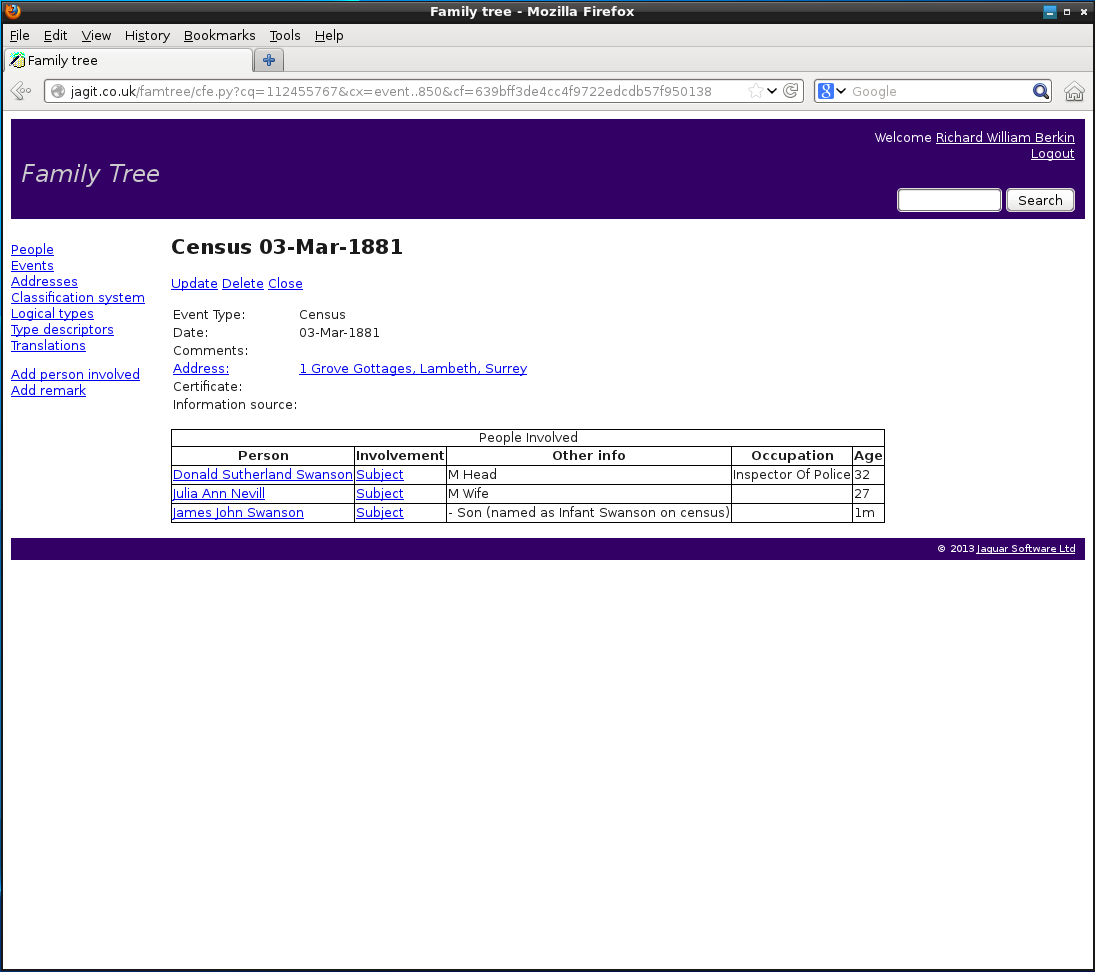Open the Classification system page
This screenshot has width=1095, height=972.
point(78,297)
